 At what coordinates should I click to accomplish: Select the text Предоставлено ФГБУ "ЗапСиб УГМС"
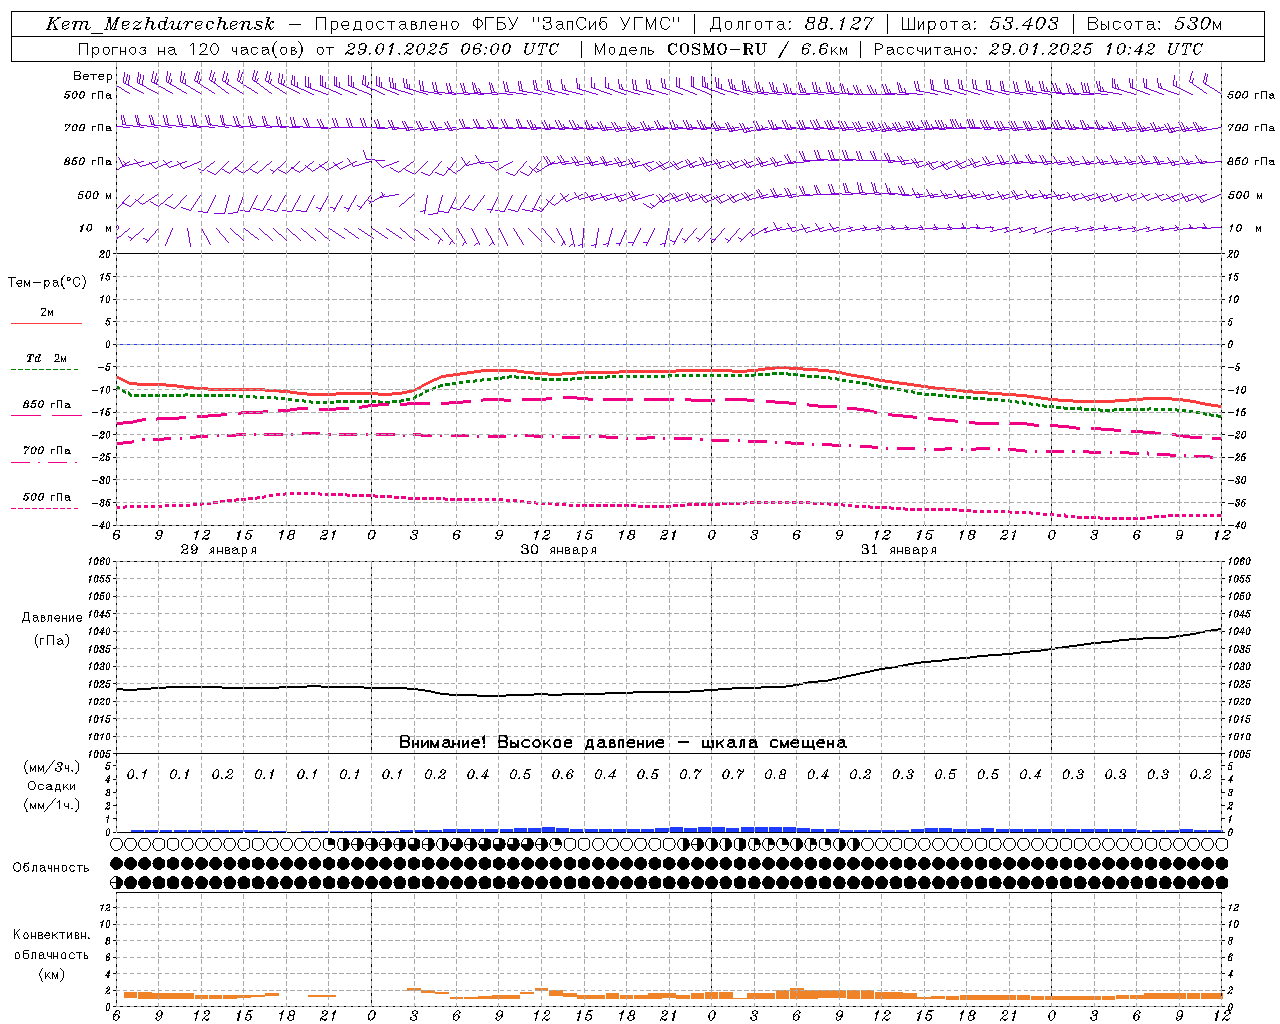pyautogui.click(x=497, y=24)
